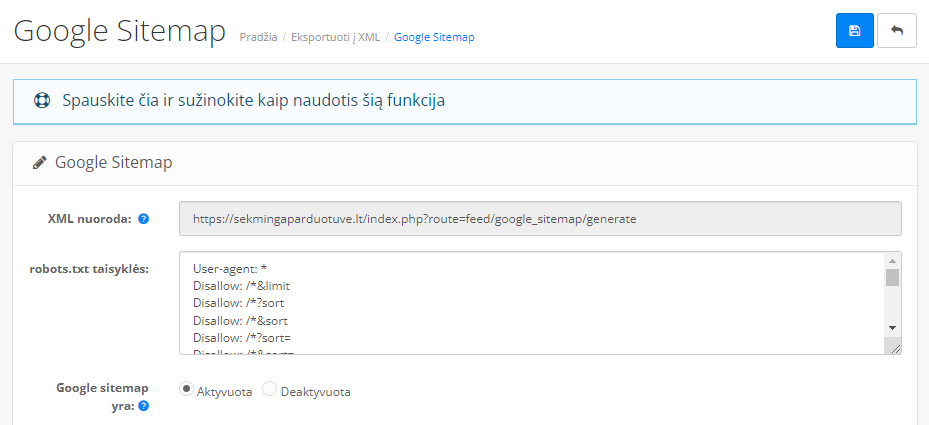Viewport: 929px width, 425px height.
Task: Open help tooltip next to XML nuoroda
Action: click(143, 219)
